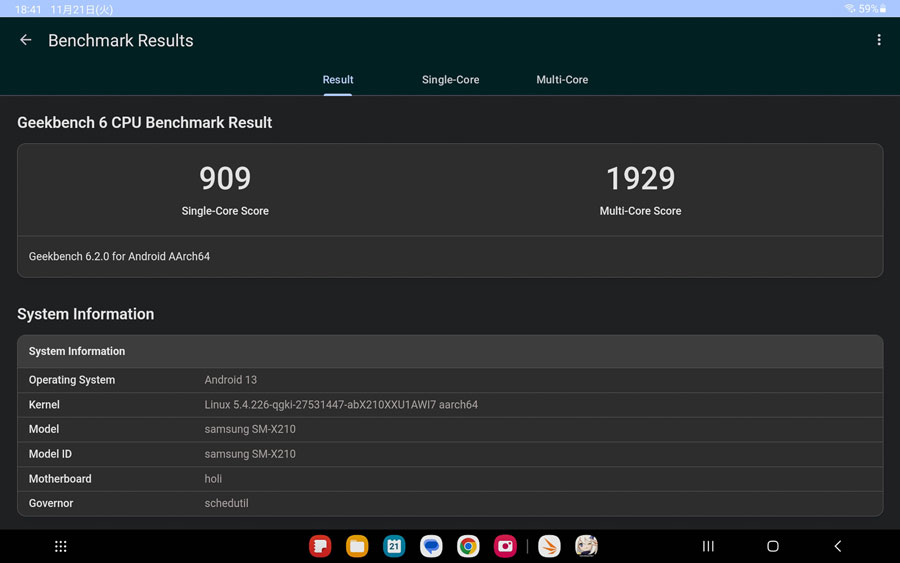Launch Google Chrome from the taskbar
Screen dimensions: 900x563
pos(468,546)
